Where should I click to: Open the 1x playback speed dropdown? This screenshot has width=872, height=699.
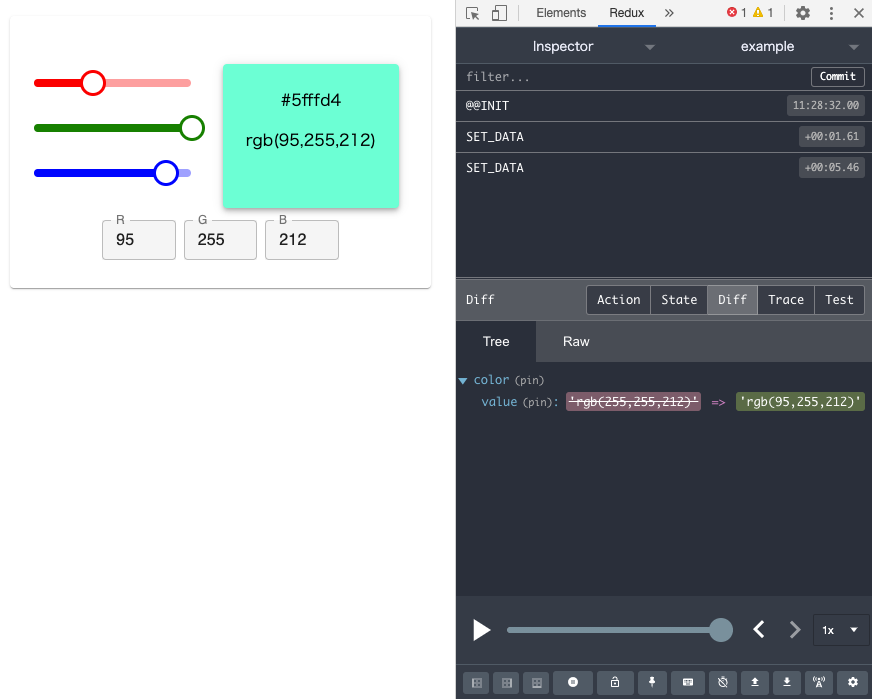[840, 630]
